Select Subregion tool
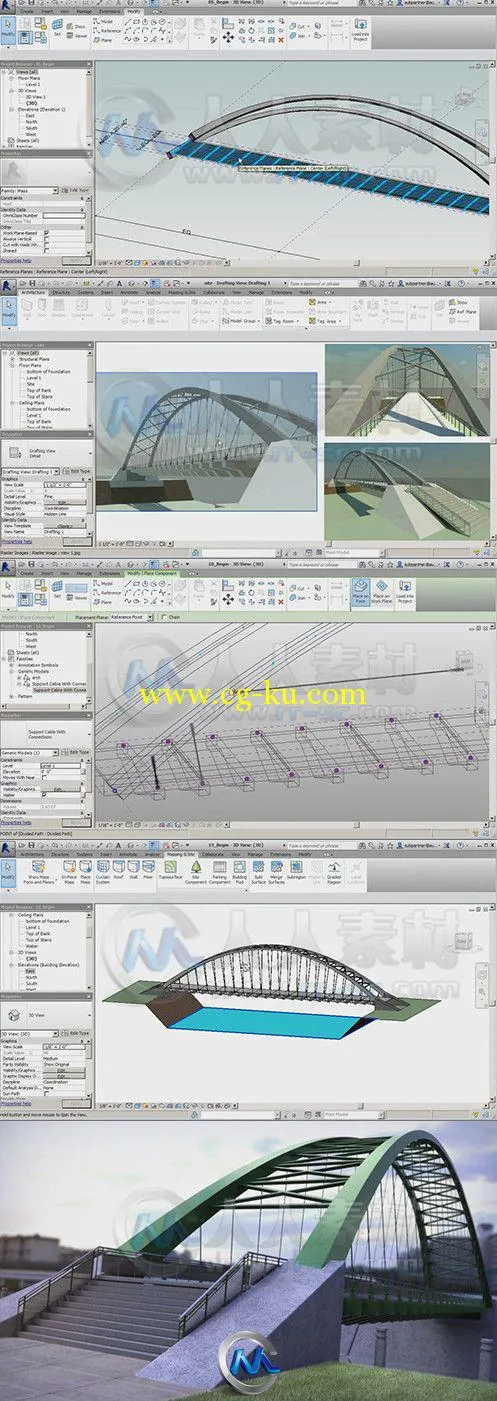Viewport: 497px width, 1401px height. tap(295, 869)
